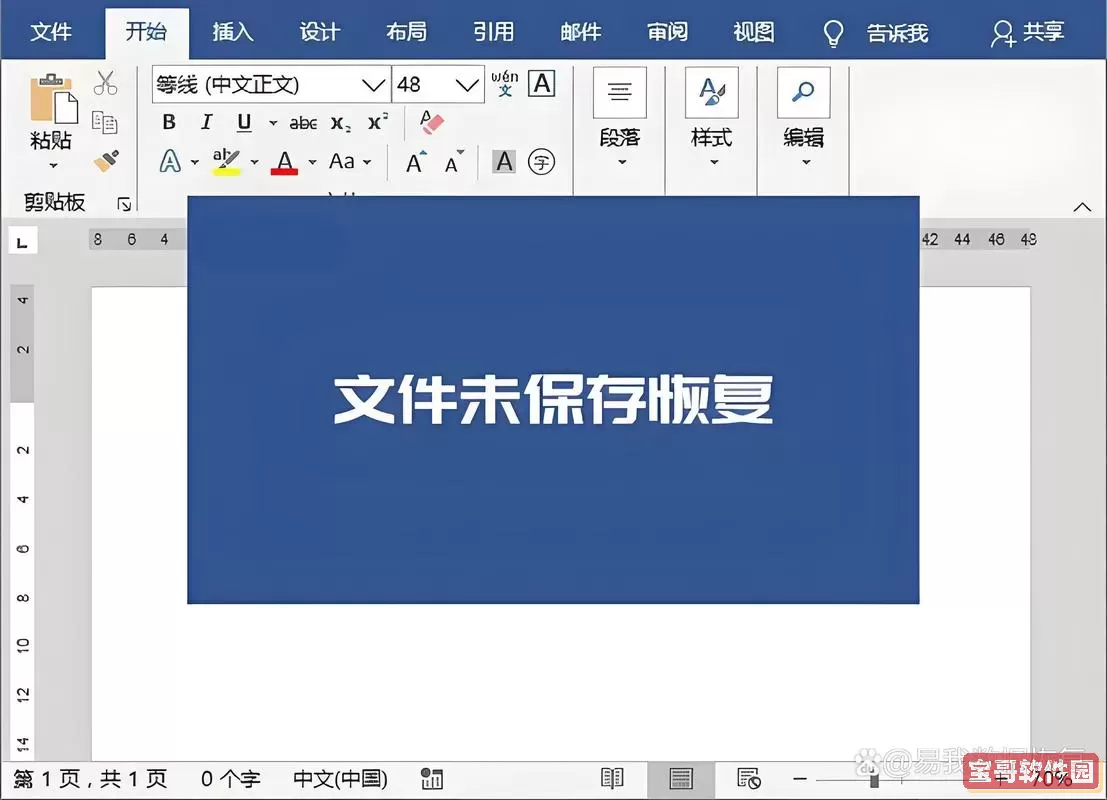Toggle strikethrough abc formatting
The image size is (1107, 800).
(304, 123)
